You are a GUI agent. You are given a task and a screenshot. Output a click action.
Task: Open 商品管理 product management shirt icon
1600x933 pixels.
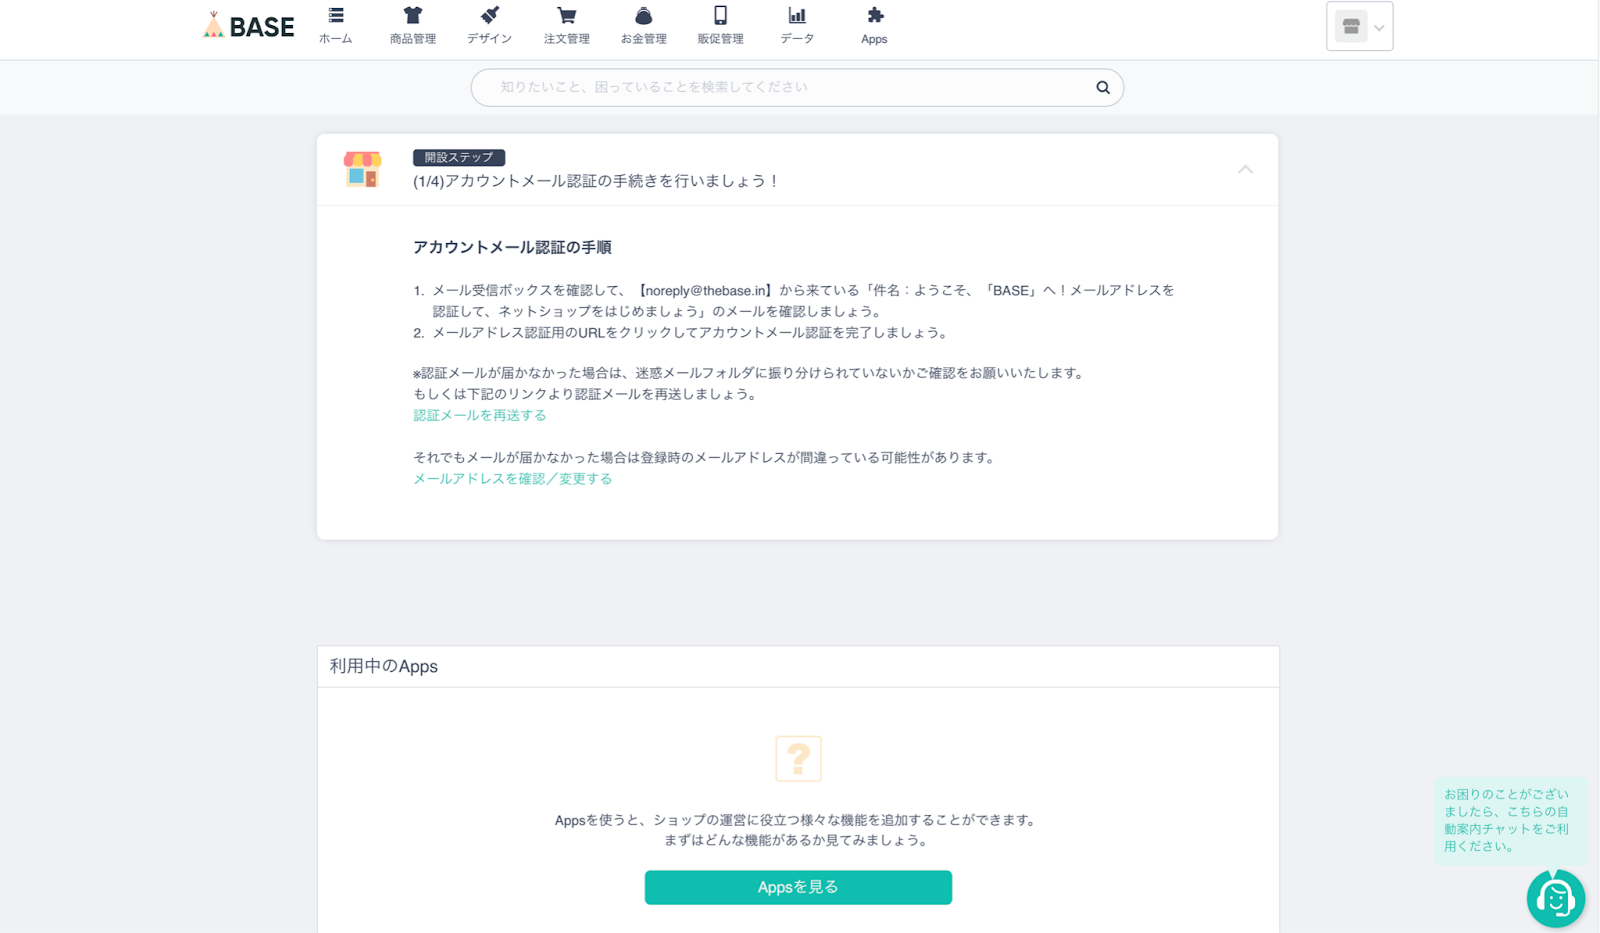point(413,16)
